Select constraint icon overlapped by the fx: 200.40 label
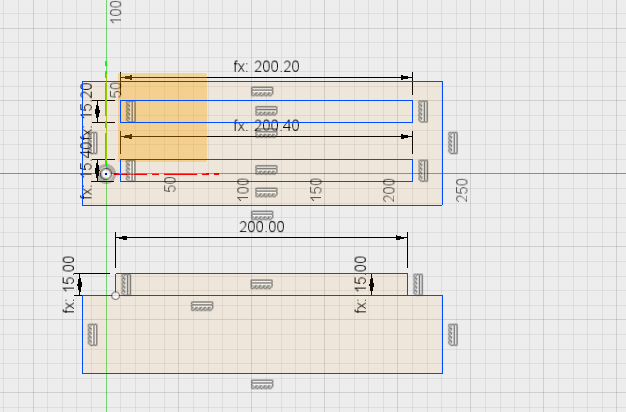Image resolution: width=626 pixels, height=412 pixels. pos(266,133)
